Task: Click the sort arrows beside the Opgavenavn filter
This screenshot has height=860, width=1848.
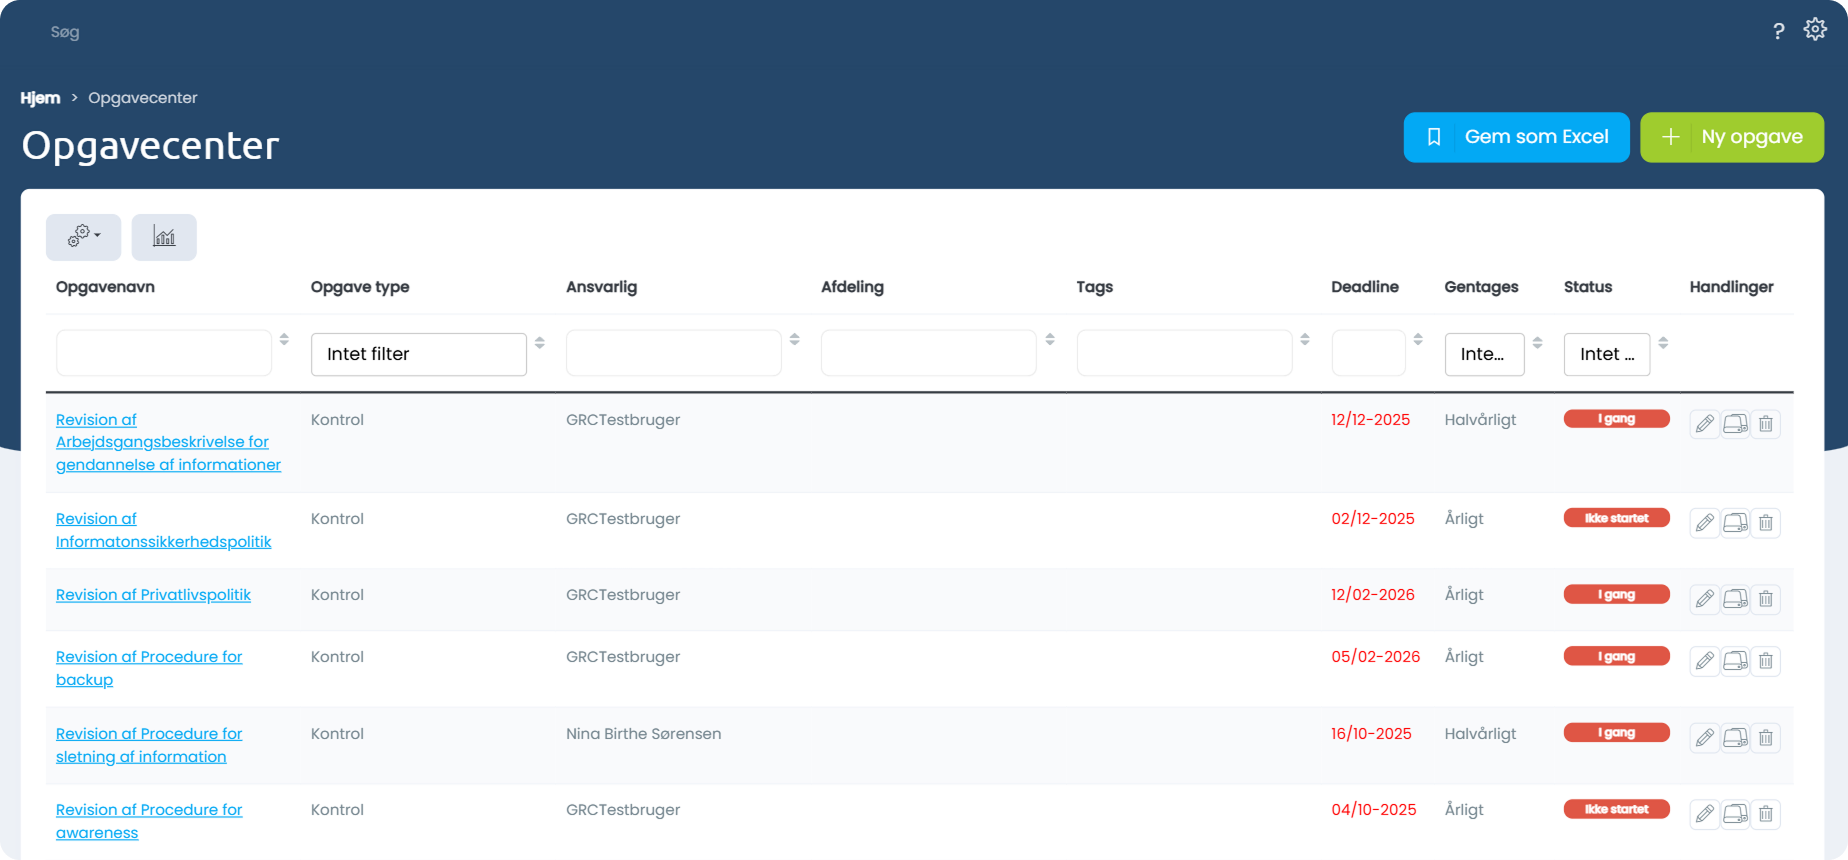Action: [x=284, y=340]
